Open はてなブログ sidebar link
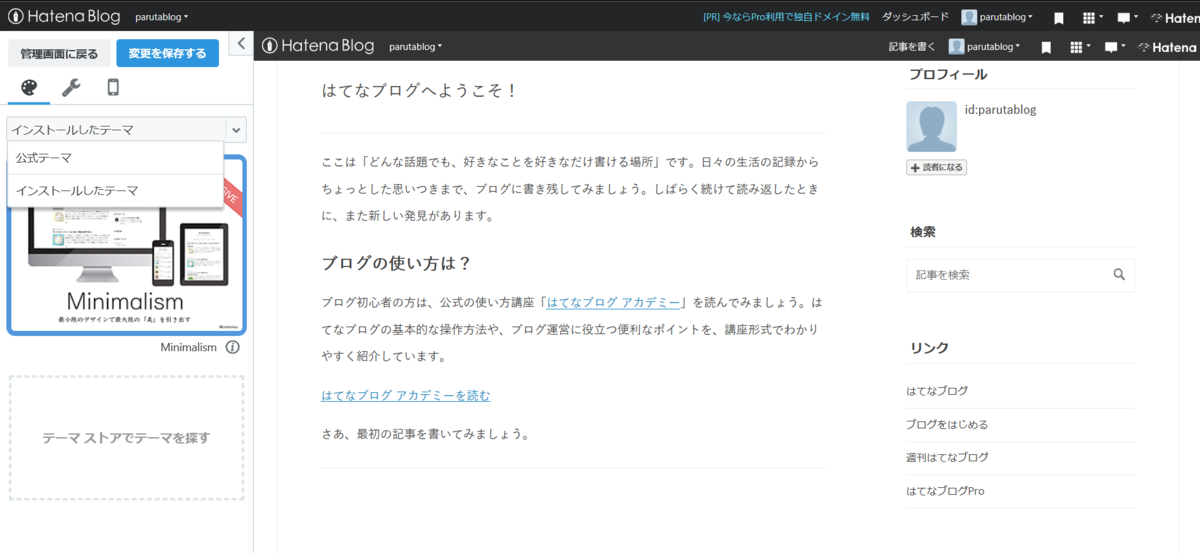The width and height of the screenshot is (1200, 553). (x=937, y=391)
